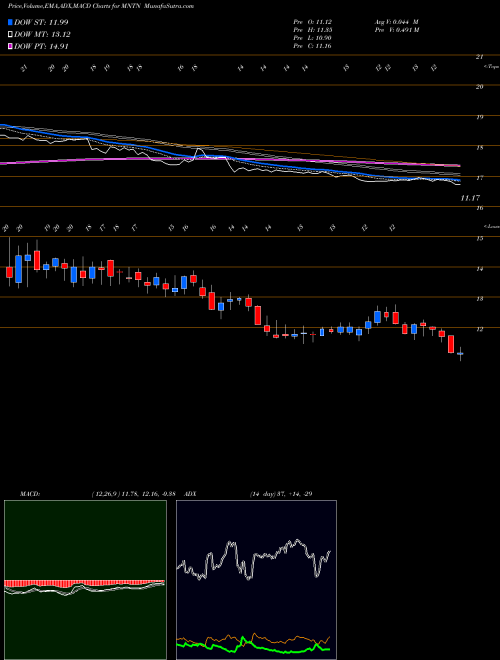
Task: Click the chart title mentioning MNTN MunafaSutra.com
Action: (101, 6)
